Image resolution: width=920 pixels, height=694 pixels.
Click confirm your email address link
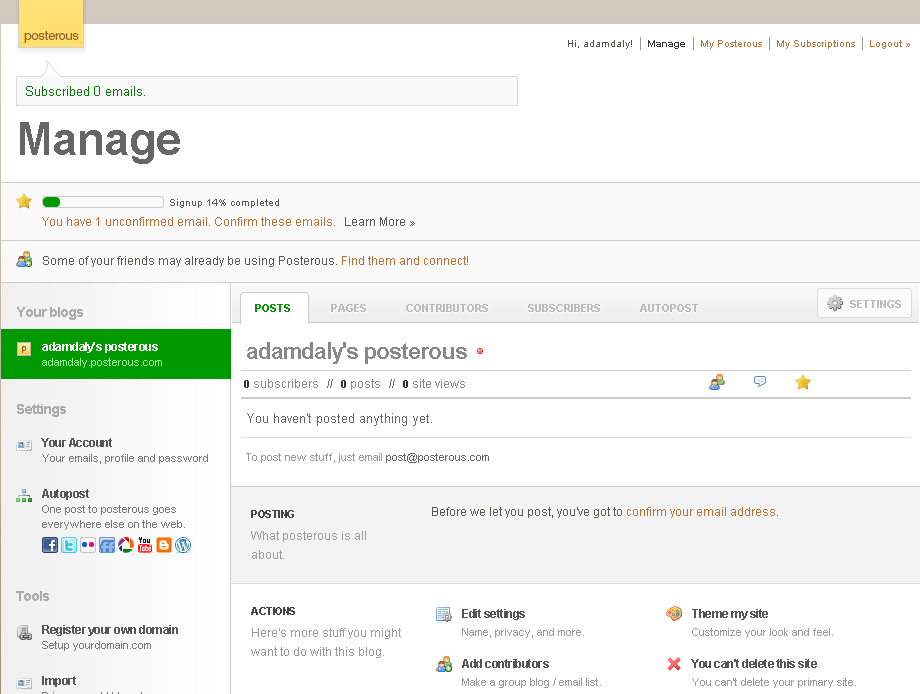point(701,512)
